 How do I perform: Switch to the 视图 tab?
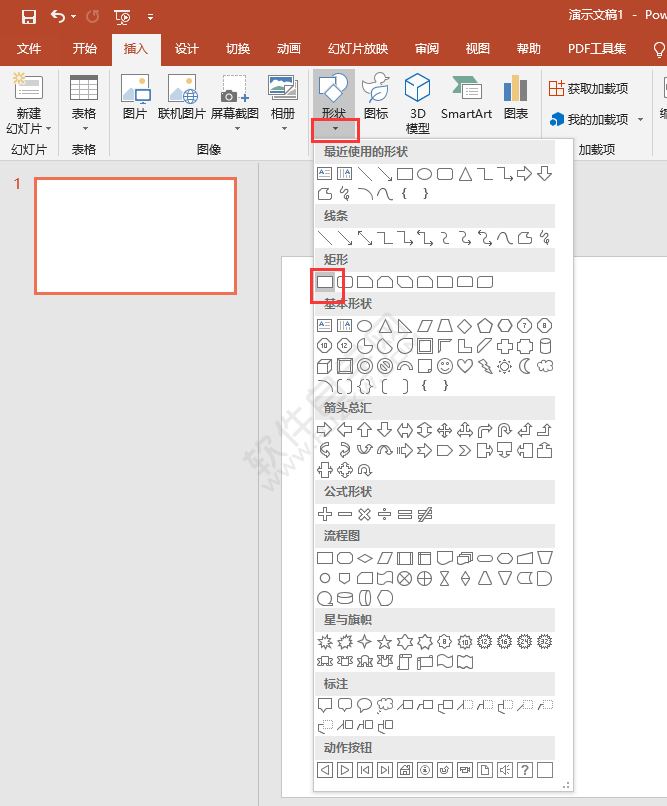478,49
